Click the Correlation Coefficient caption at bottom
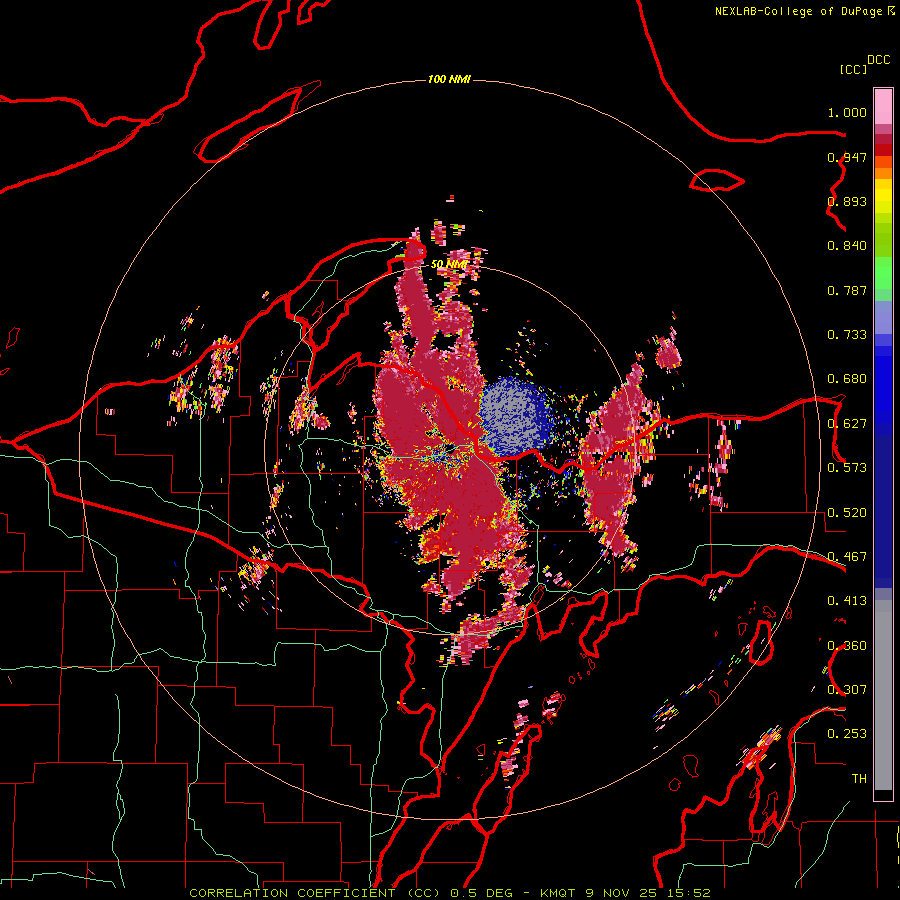 [x=450, y=893]
